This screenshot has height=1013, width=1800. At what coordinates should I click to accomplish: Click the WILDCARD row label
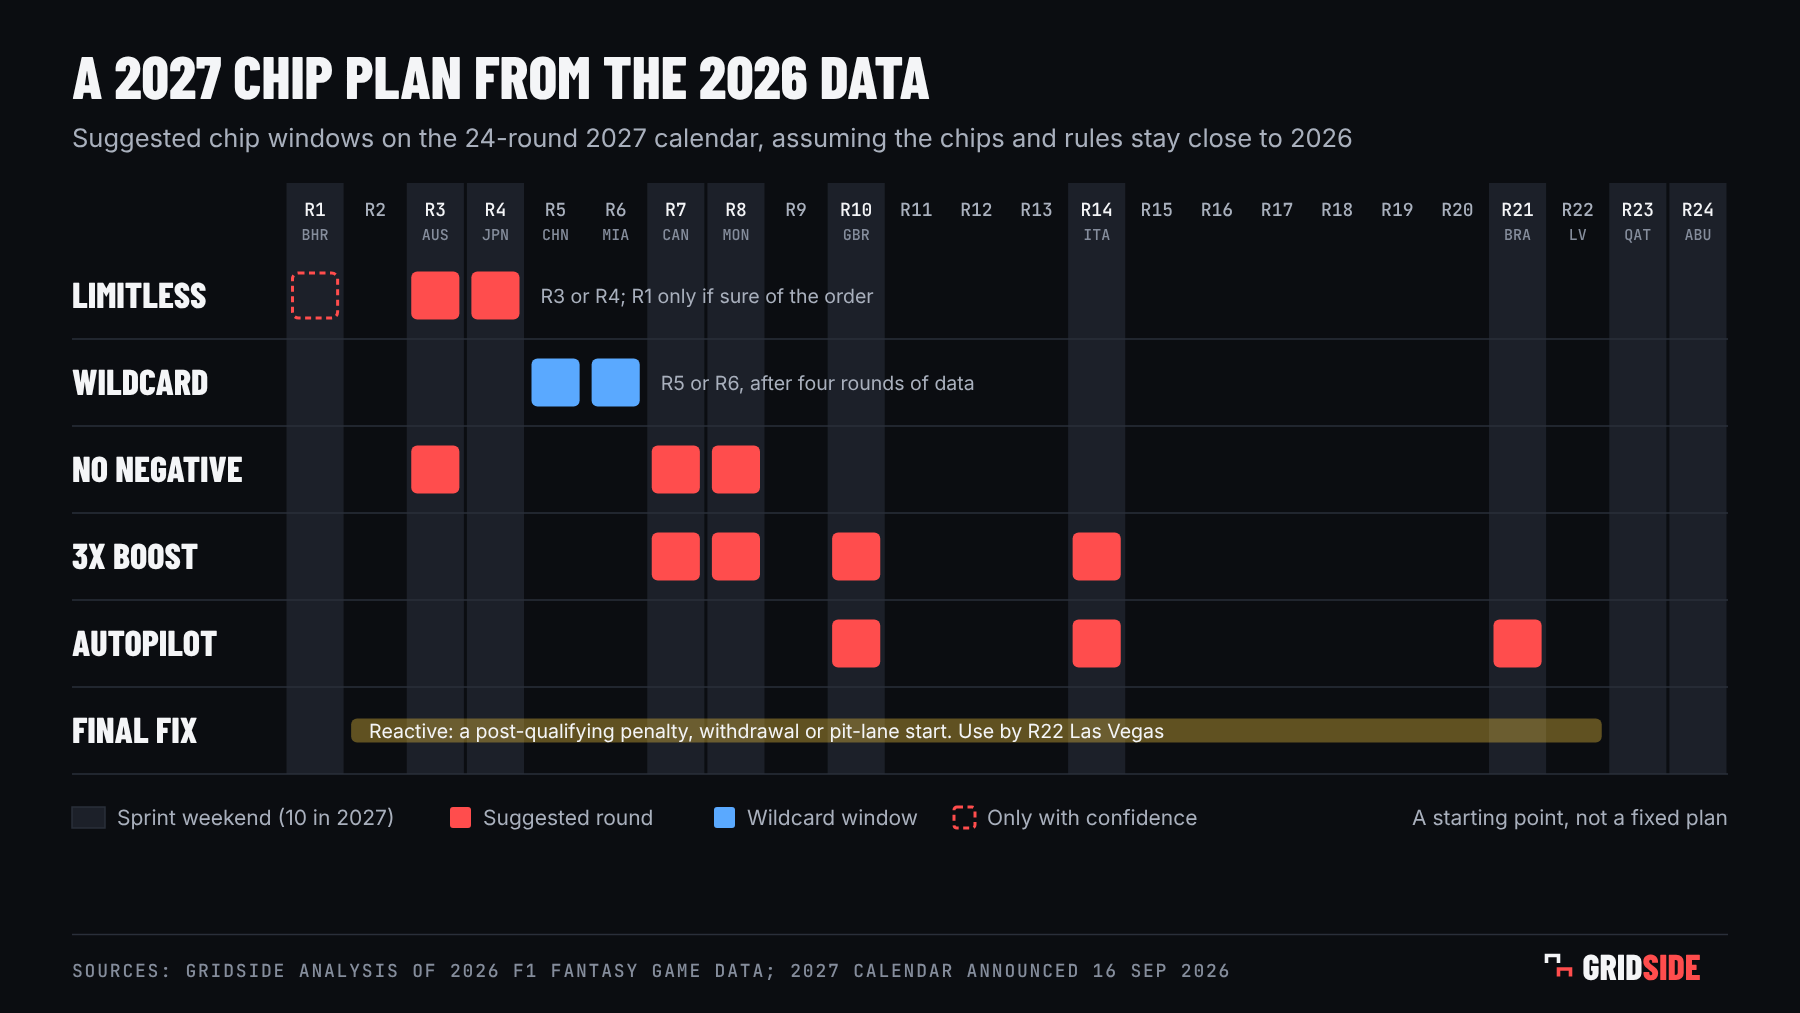tap(140, 382)
